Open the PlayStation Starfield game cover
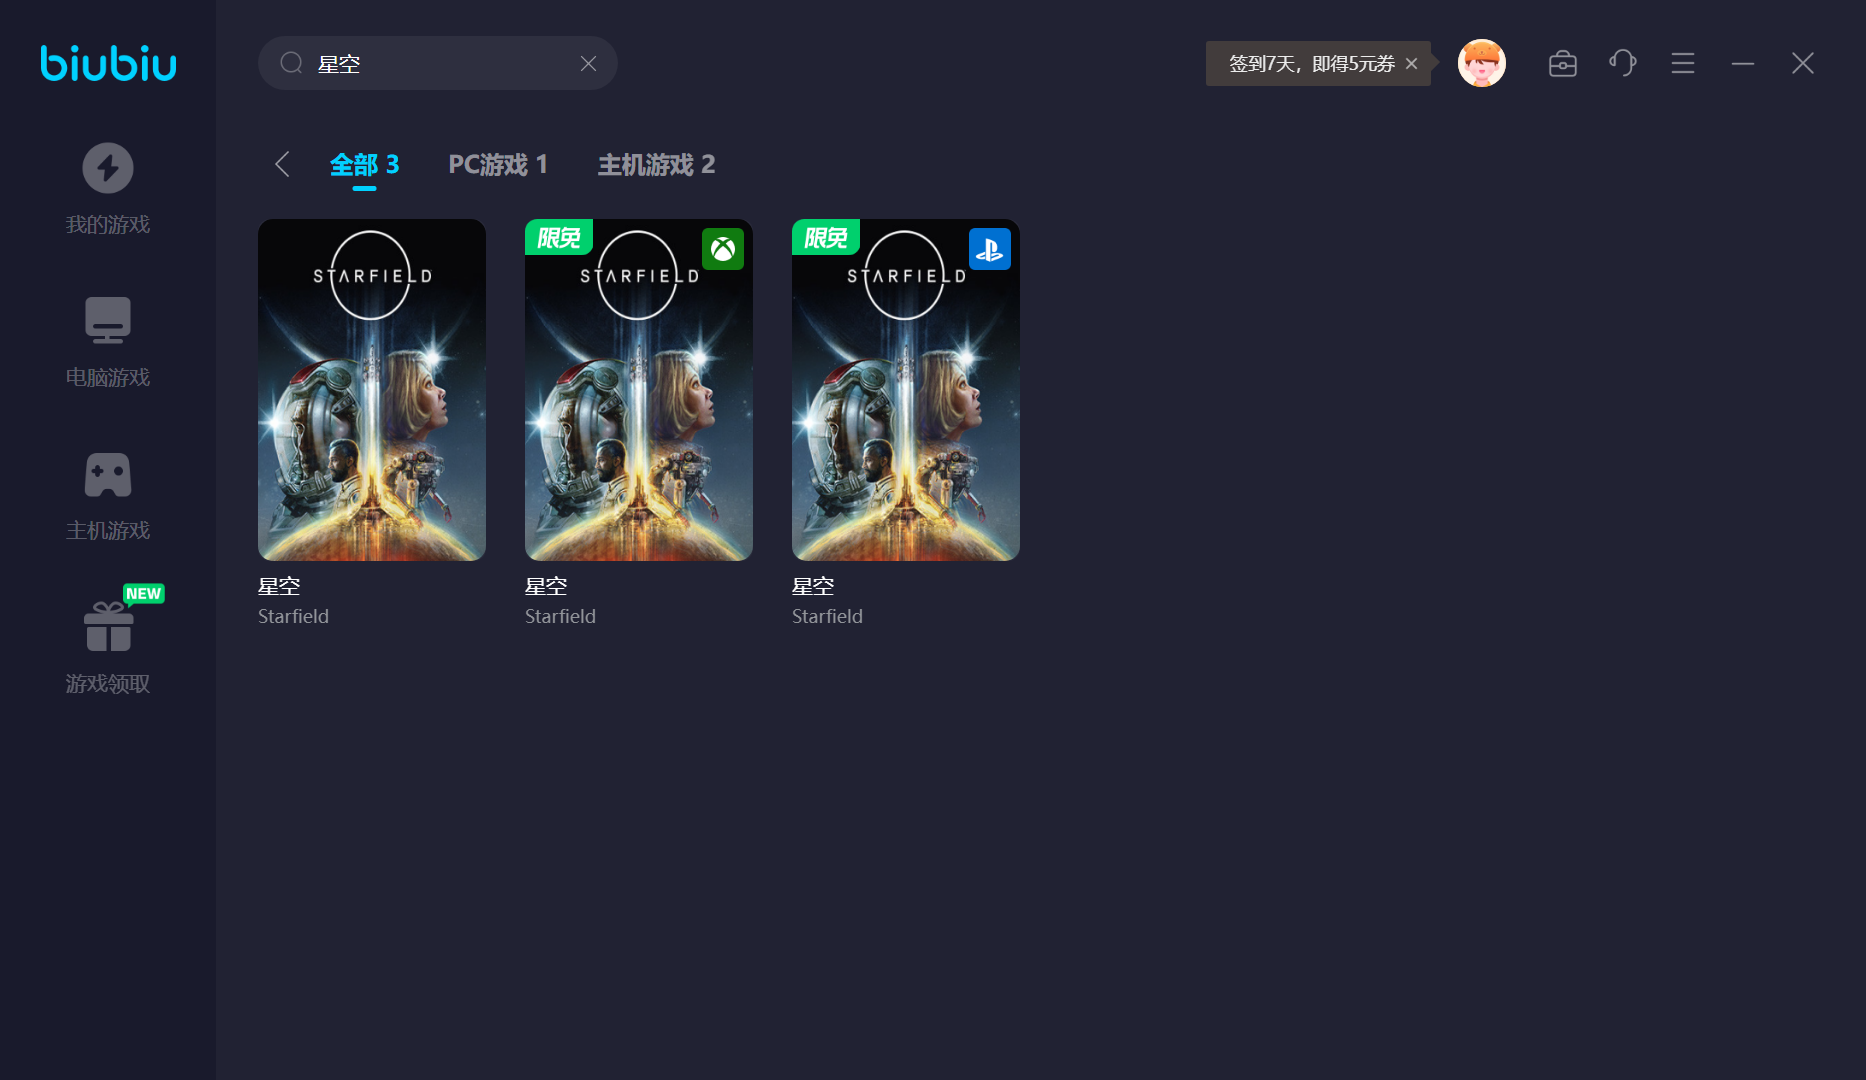1866x1080 pixels. pyautogui.click(x=906, y=390)
